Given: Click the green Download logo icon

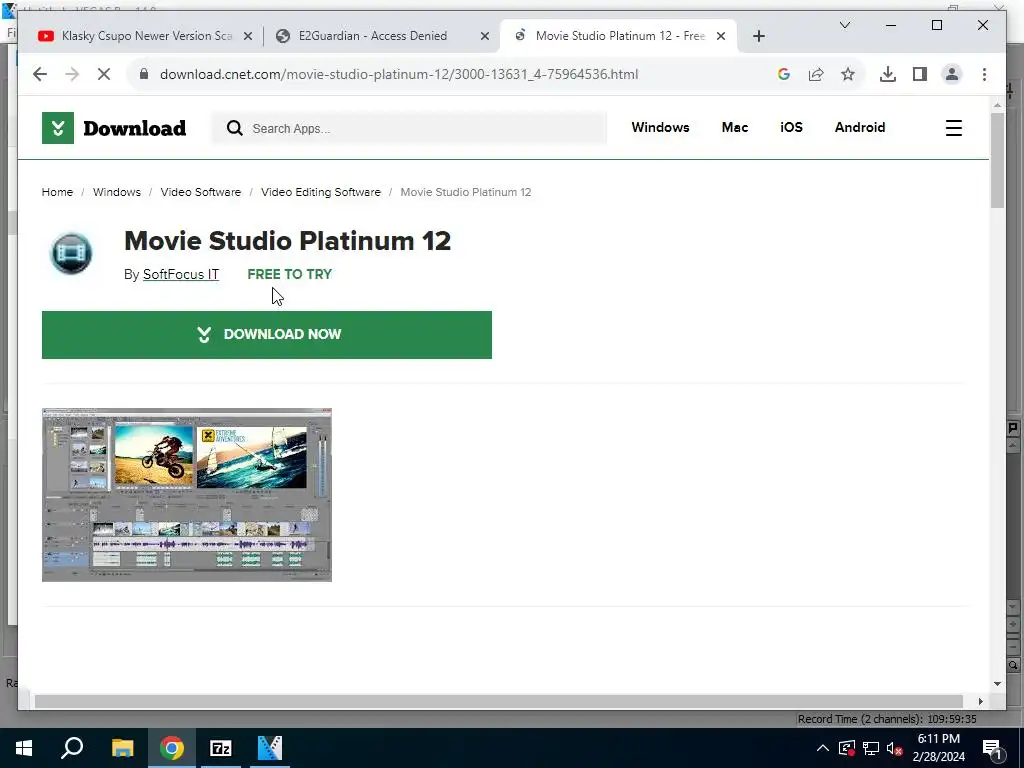Looking at the screenshot, I should point(57,128).
